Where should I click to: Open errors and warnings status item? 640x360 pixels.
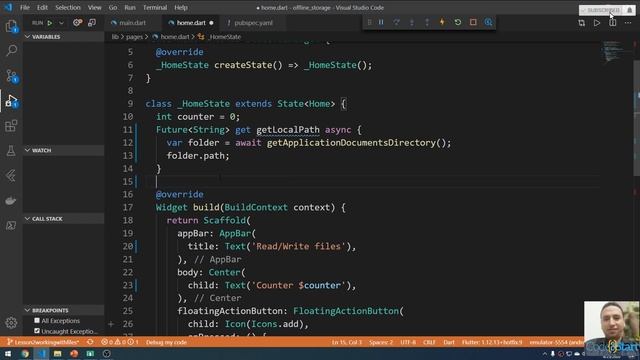tap(120, 342)
